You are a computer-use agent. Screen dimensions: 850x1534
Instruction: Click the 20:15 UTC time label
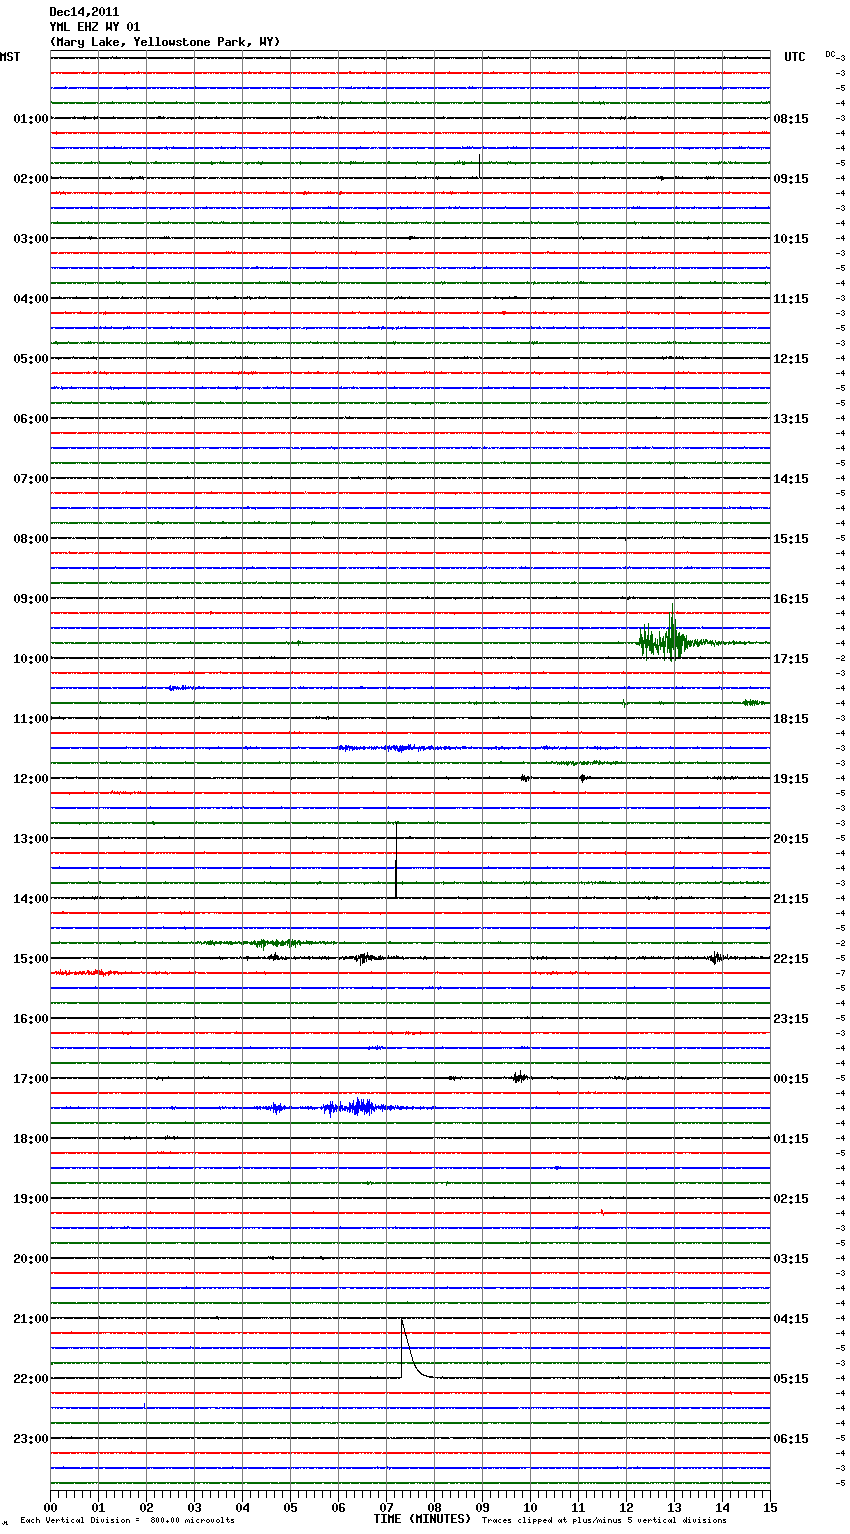[791, 839]
